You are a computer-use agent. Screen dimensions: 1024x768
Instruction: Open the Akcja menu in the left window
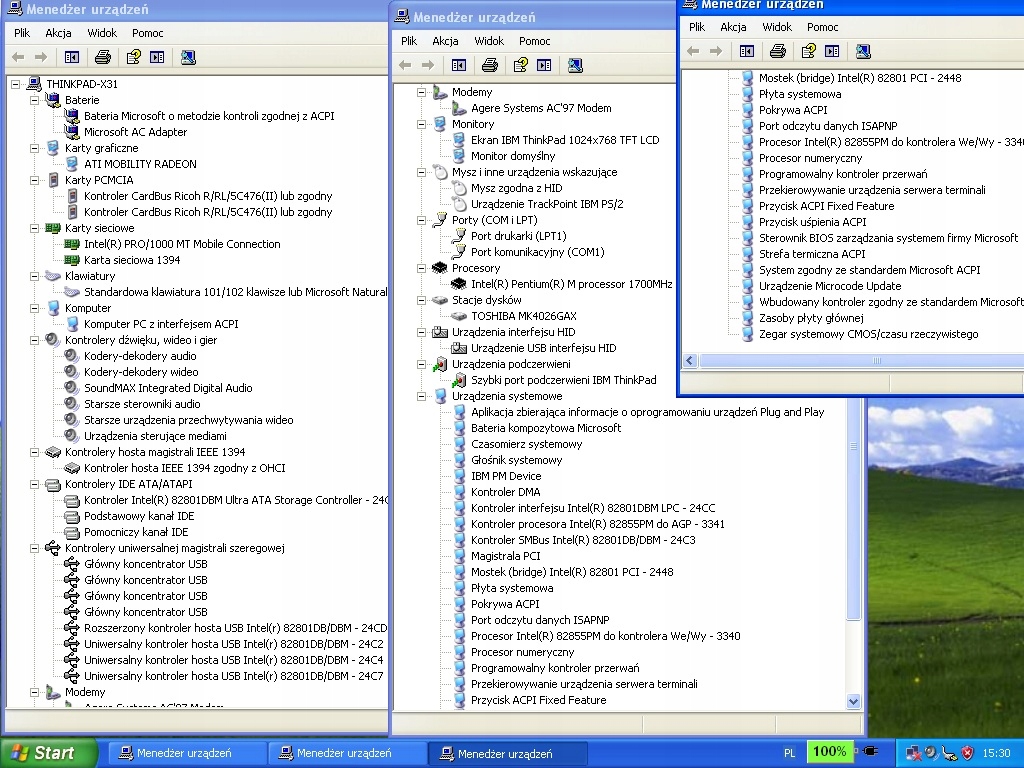pyautogui.click(x=58, y=33)
